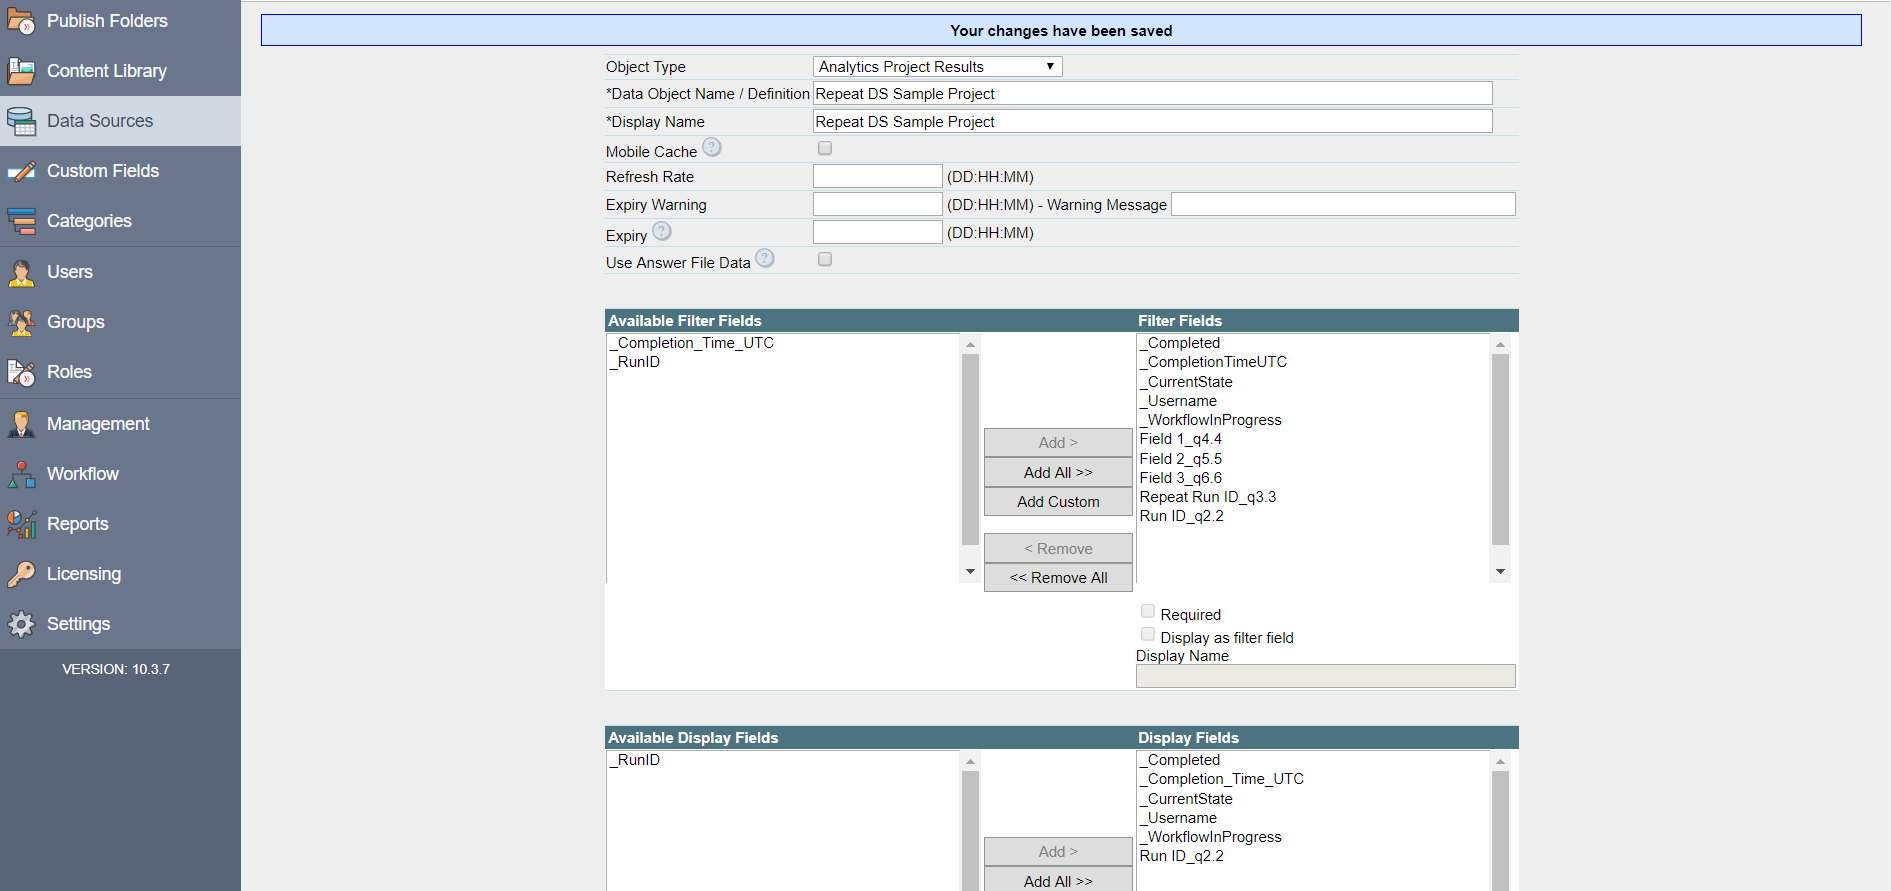Select Run ID_q2.2 in Filter Fields
Screen dimensions: 1891x891
[x=1182, y=516]
